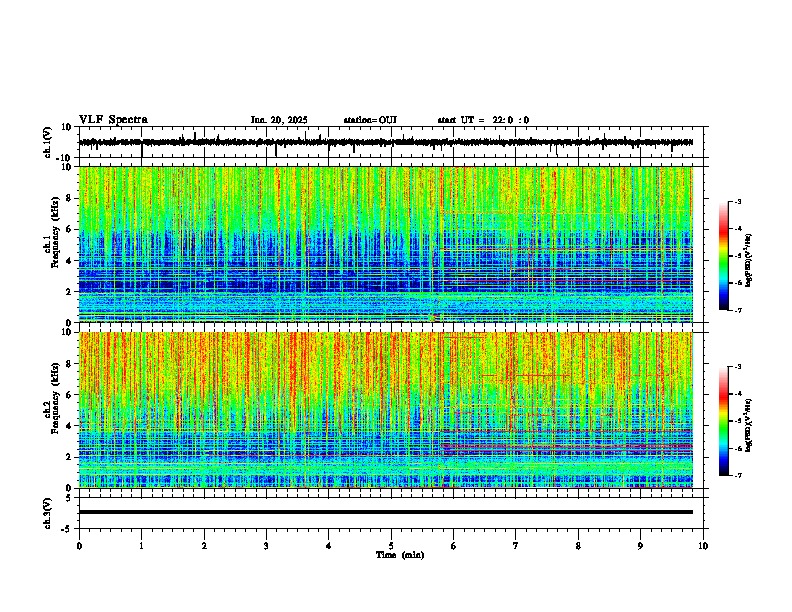The image size is (792, 612).
Task: Click the time axis tick label "1"
Action: tap(141, 546)
